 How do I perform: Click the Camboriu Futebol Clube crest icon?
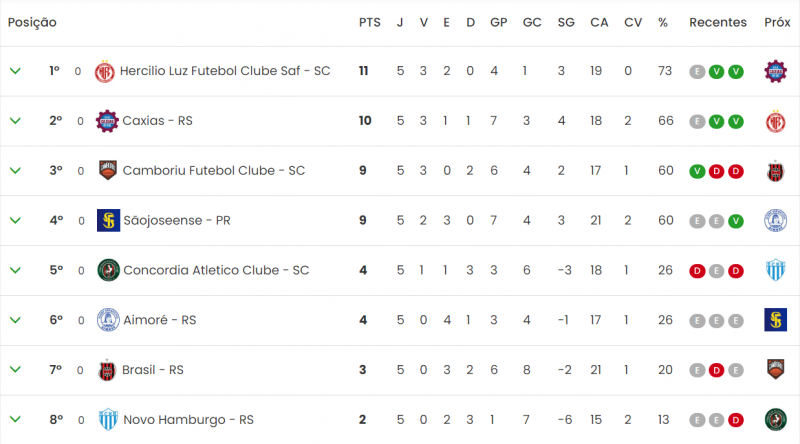108,170
